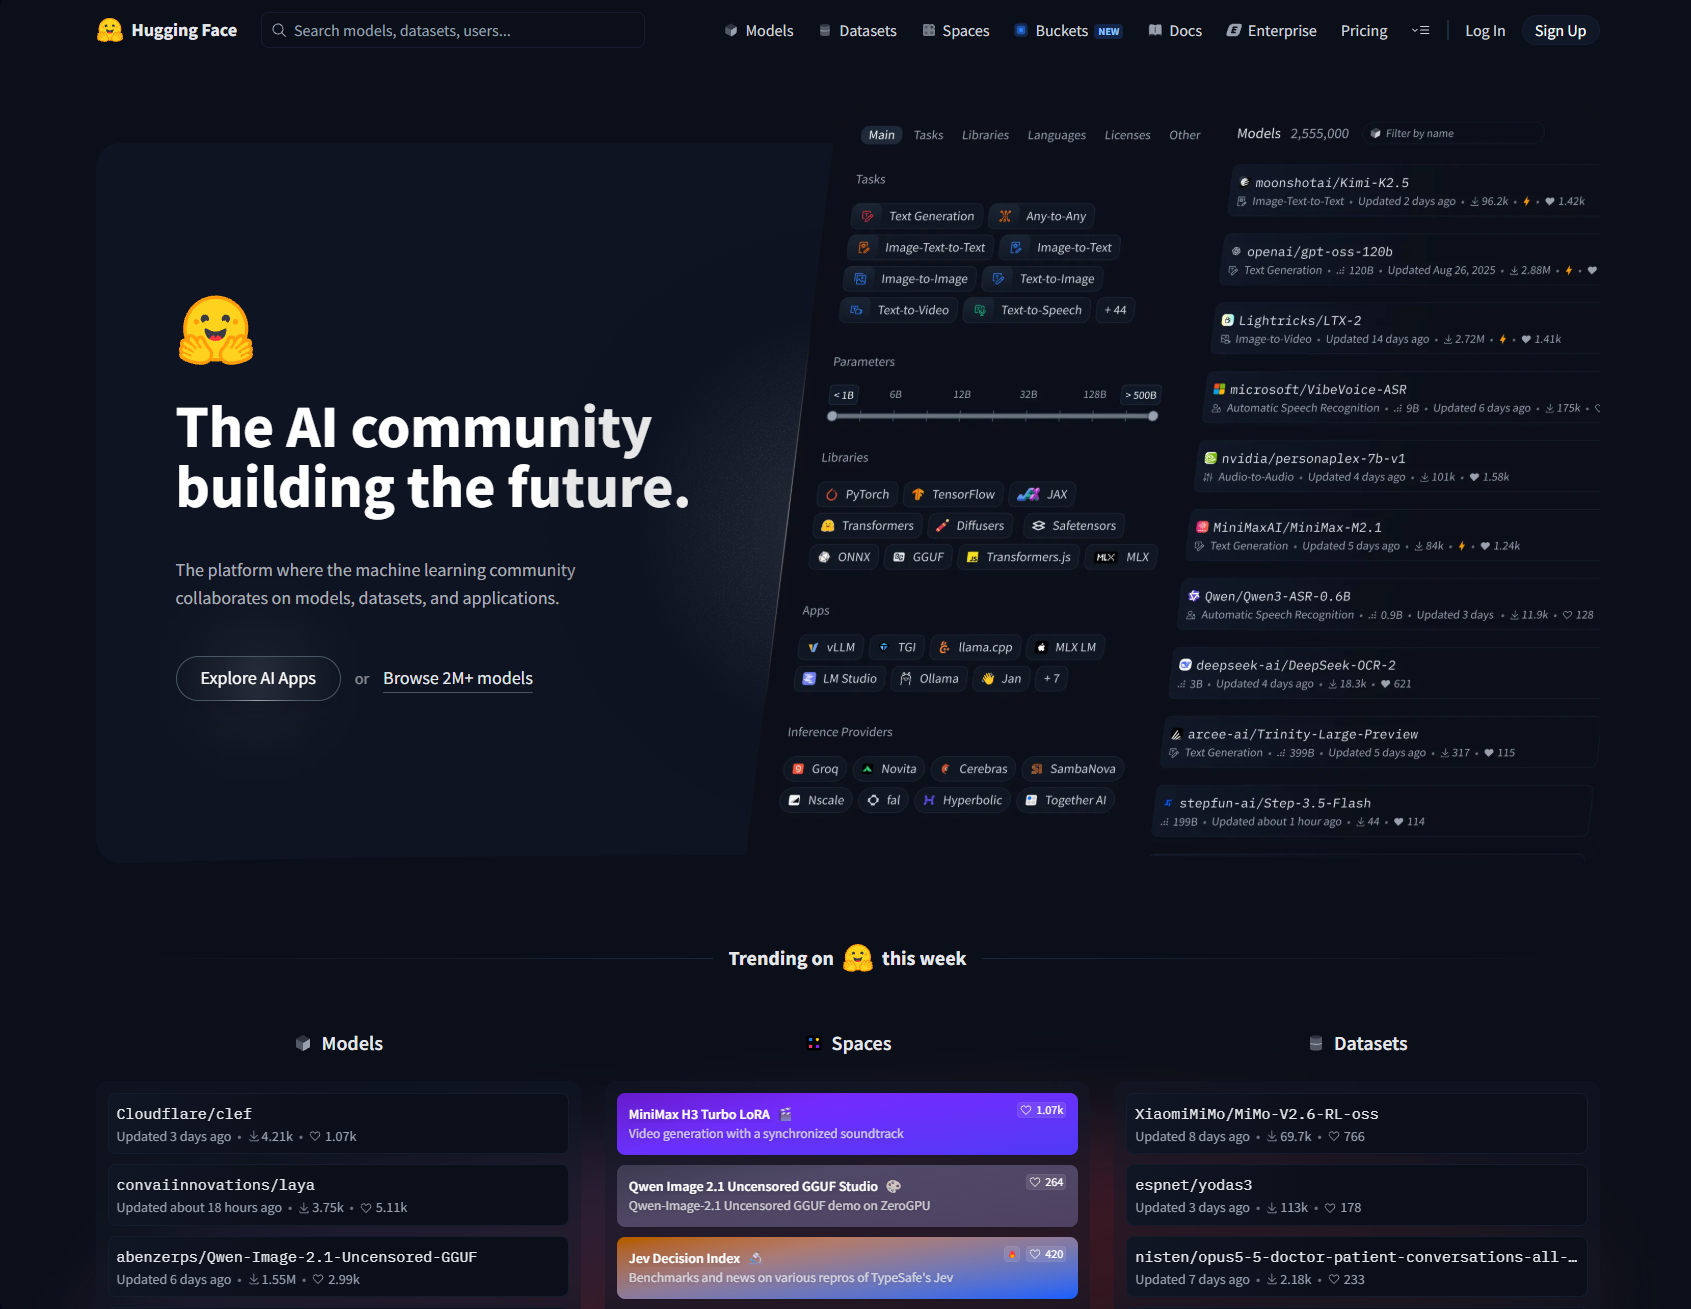Screen dimensions: 1691x1309
Task: Select the Any-to-Any task tag
Action: [x=1042, y=216]
